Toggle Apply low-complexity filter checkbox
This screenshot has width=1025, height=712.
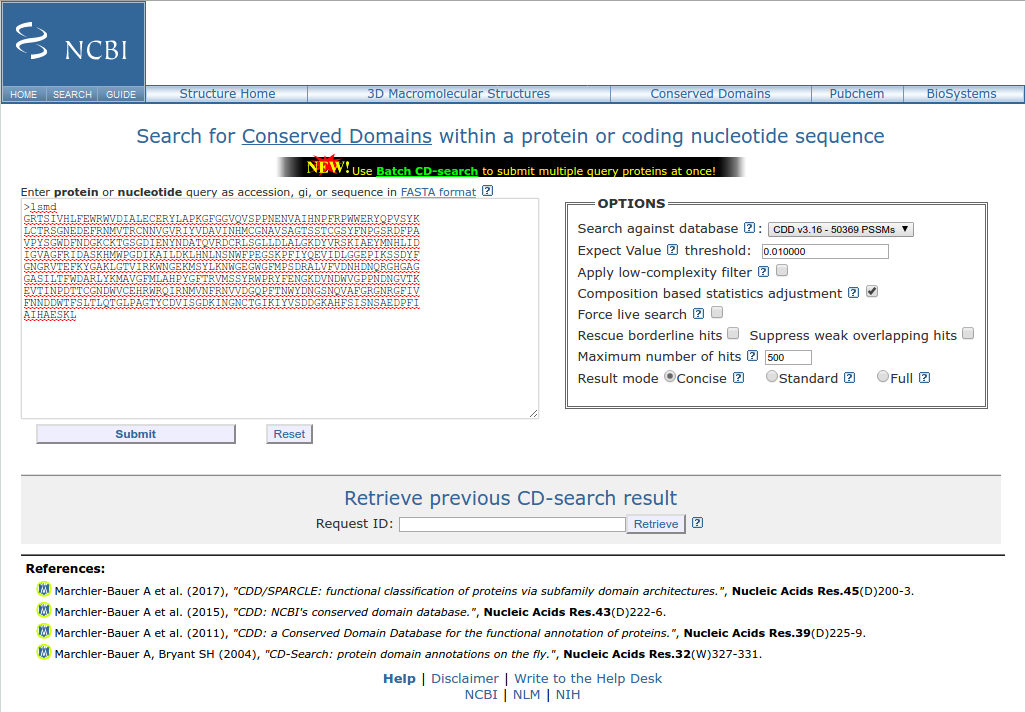click(782, 270)
